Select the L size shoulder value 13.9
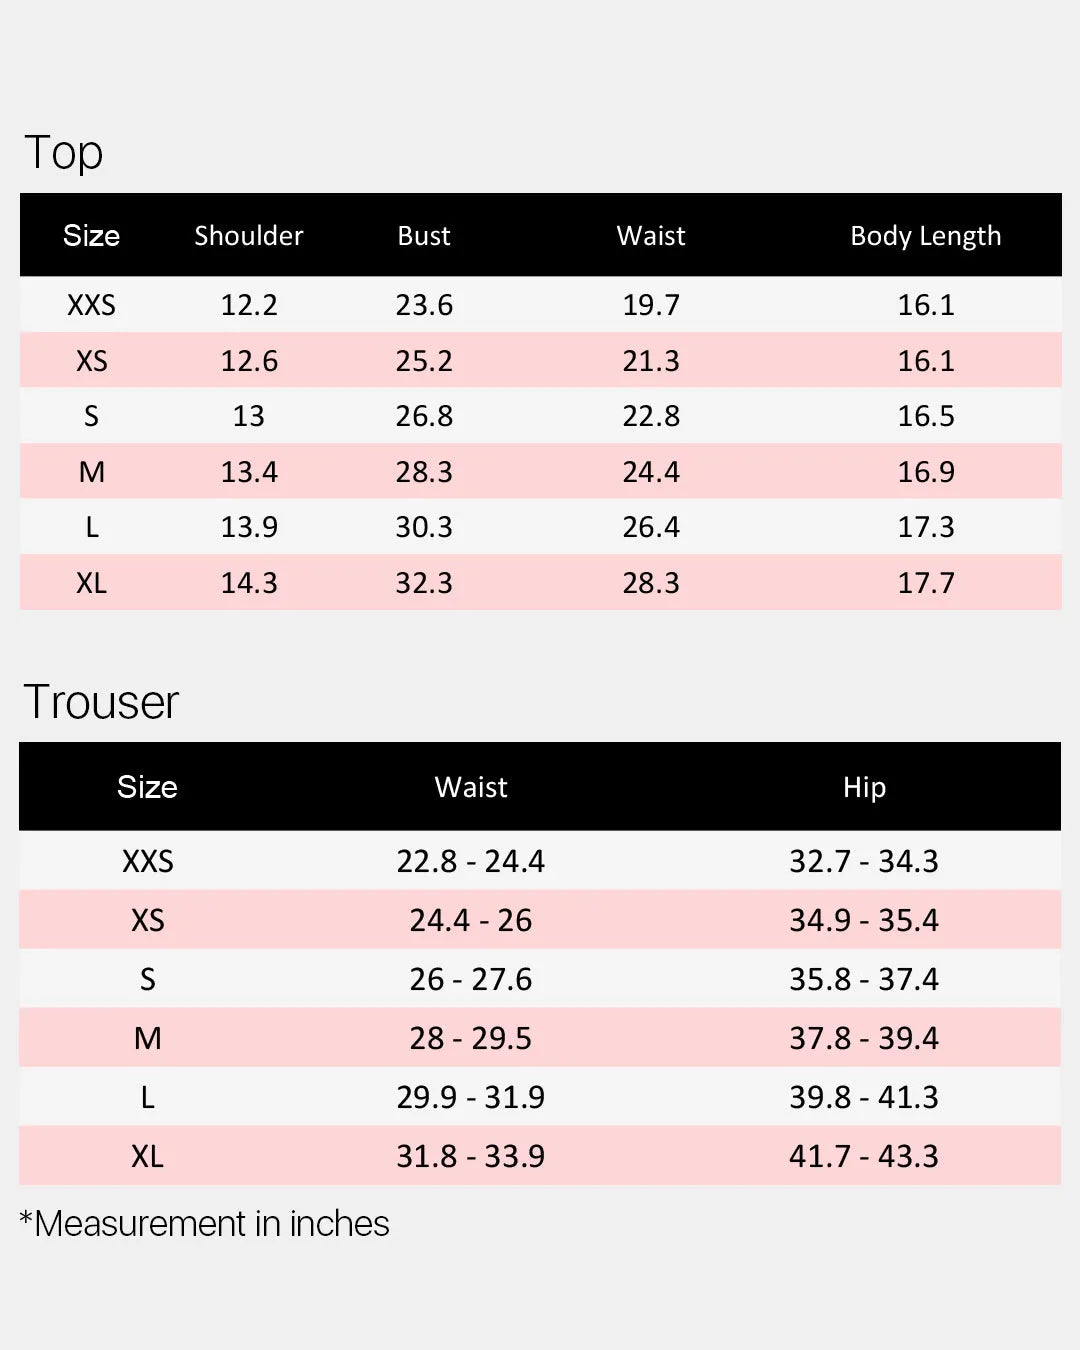 249,527
